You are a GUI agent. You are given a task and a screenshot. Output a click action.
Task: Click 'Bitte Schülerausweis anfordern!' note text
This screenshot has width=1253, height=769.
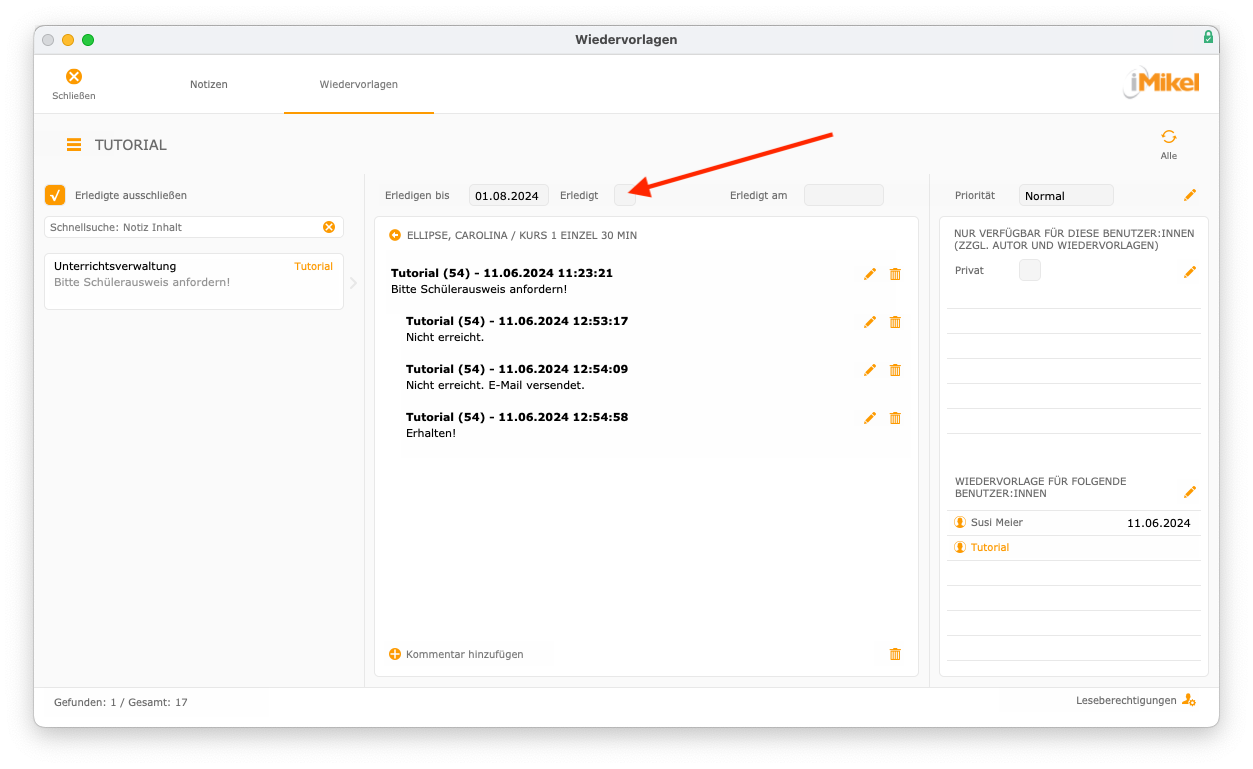pos(479,289)
